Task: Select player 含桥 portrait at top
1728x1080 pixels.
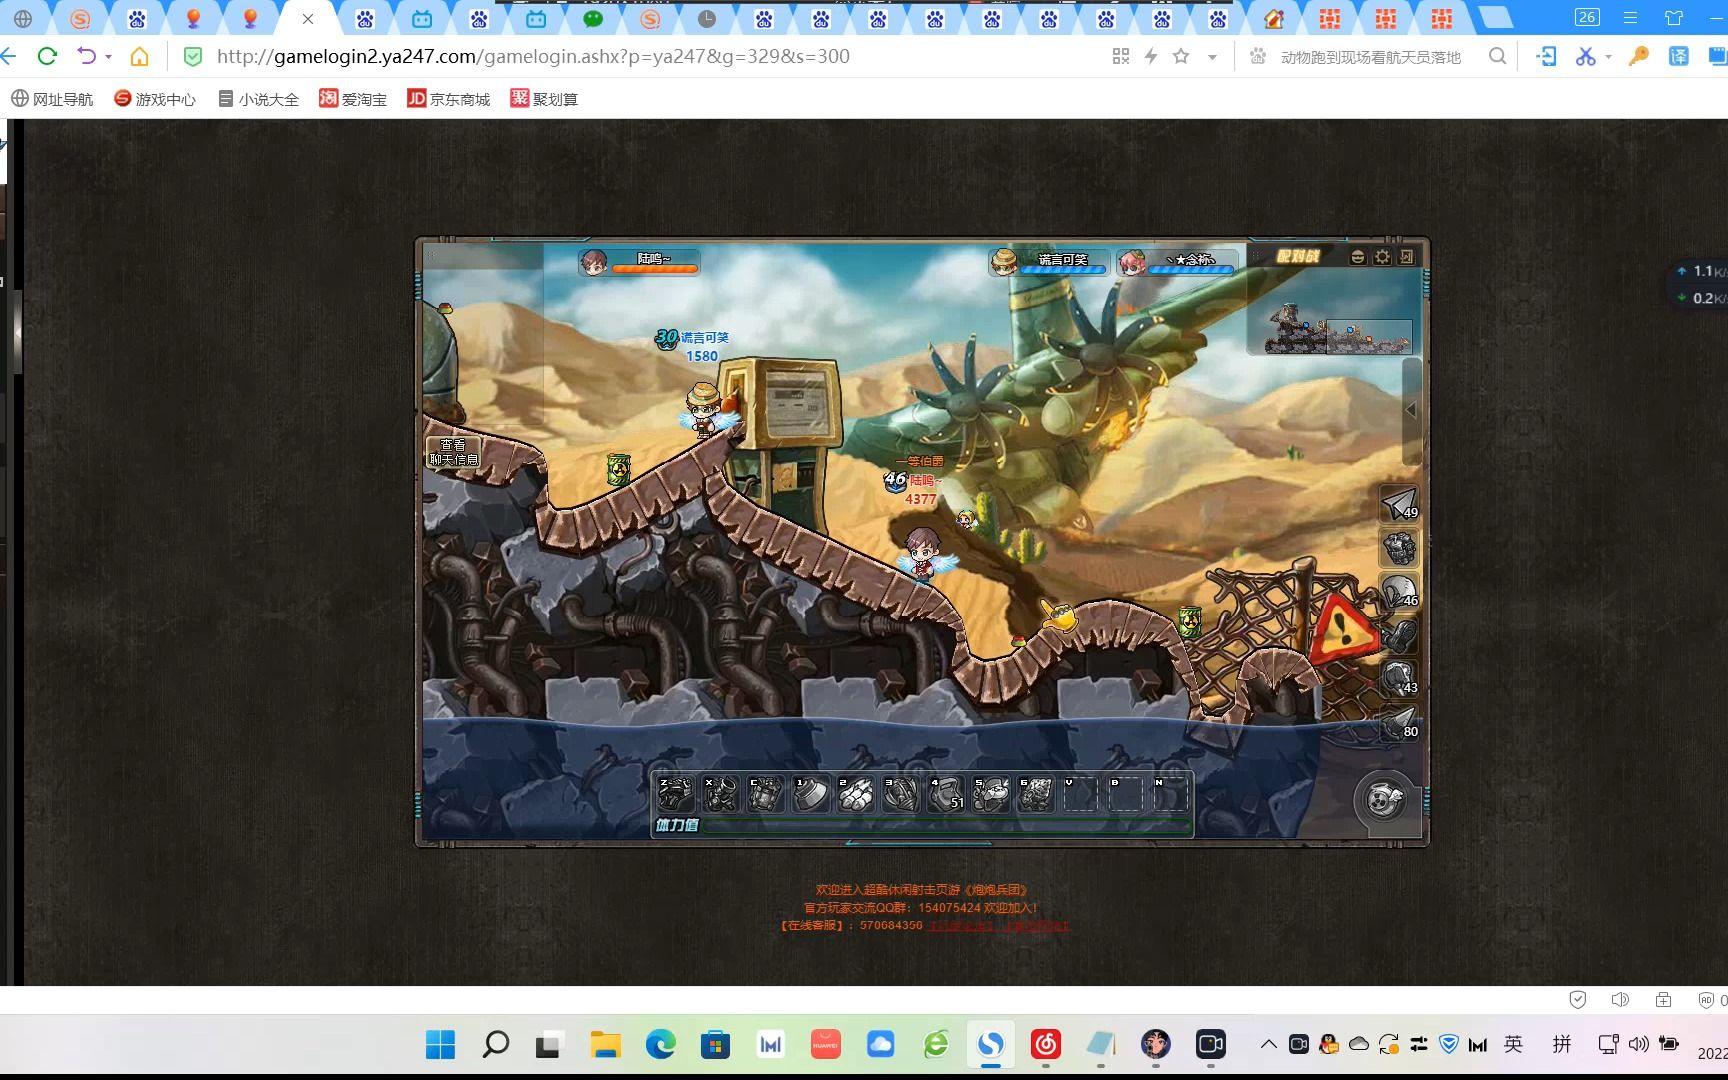Action: 1132,262
